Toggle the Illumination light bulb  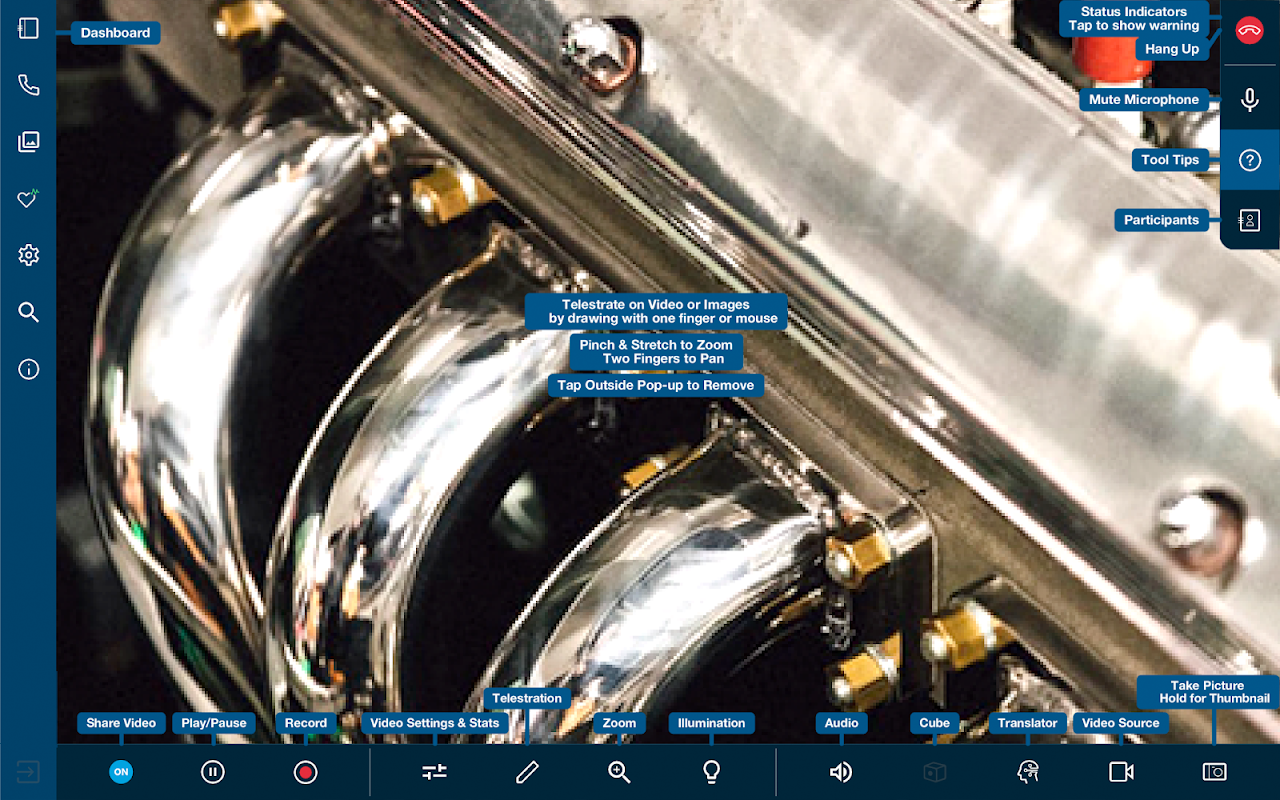point(711,772)
